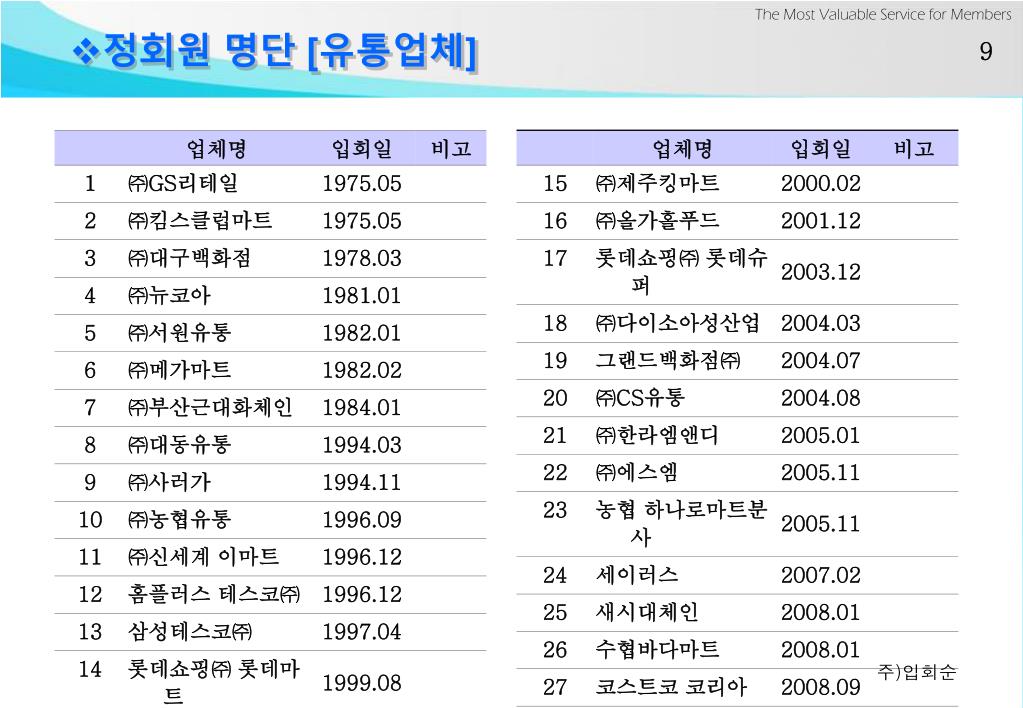This screenshot has height=708, width=1023.
Task: Click 삼성테스코㈜ in row 13
Action: [x=190, y=631]
